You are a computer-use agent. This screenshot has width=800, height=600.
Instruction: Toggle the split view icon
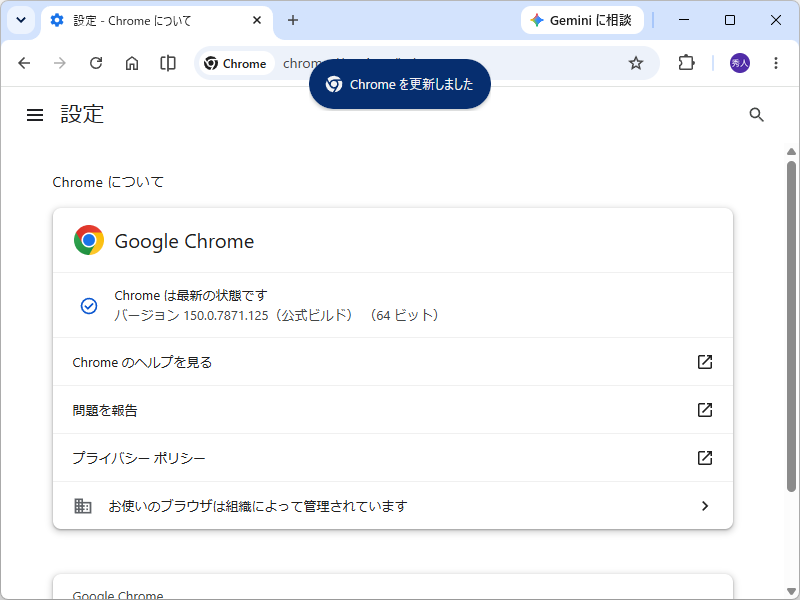168,63
